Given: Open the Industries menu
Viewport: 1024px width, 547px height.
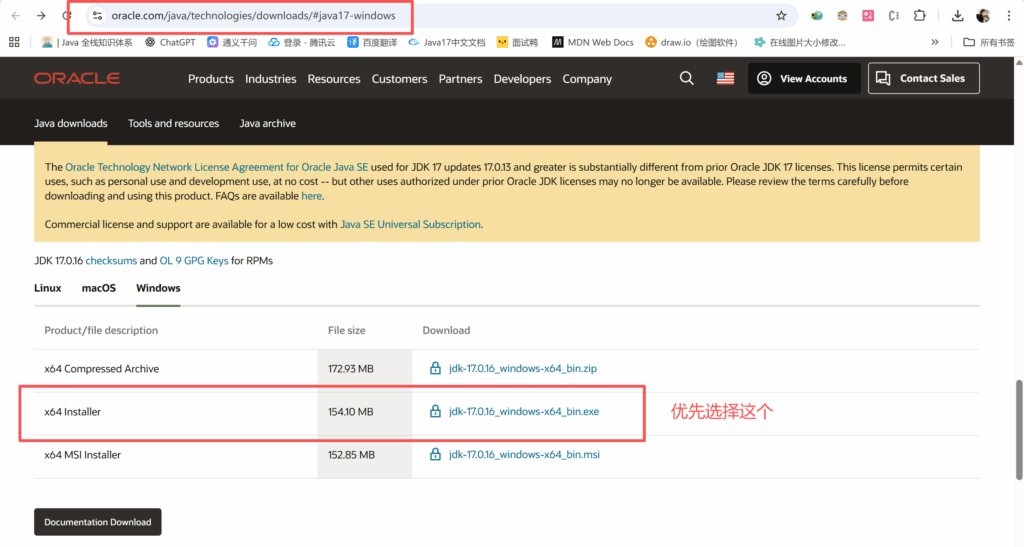Looking at the screenshot, I should point(270,79).
